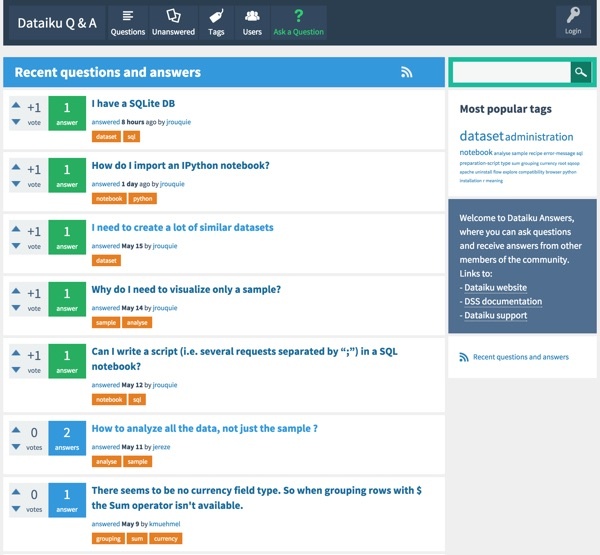The height and width of the screenshot is (555, 600).
Task: Downvote 'I have a SQLite DB'
Action: pyautogui.click(x=16, y=122)
